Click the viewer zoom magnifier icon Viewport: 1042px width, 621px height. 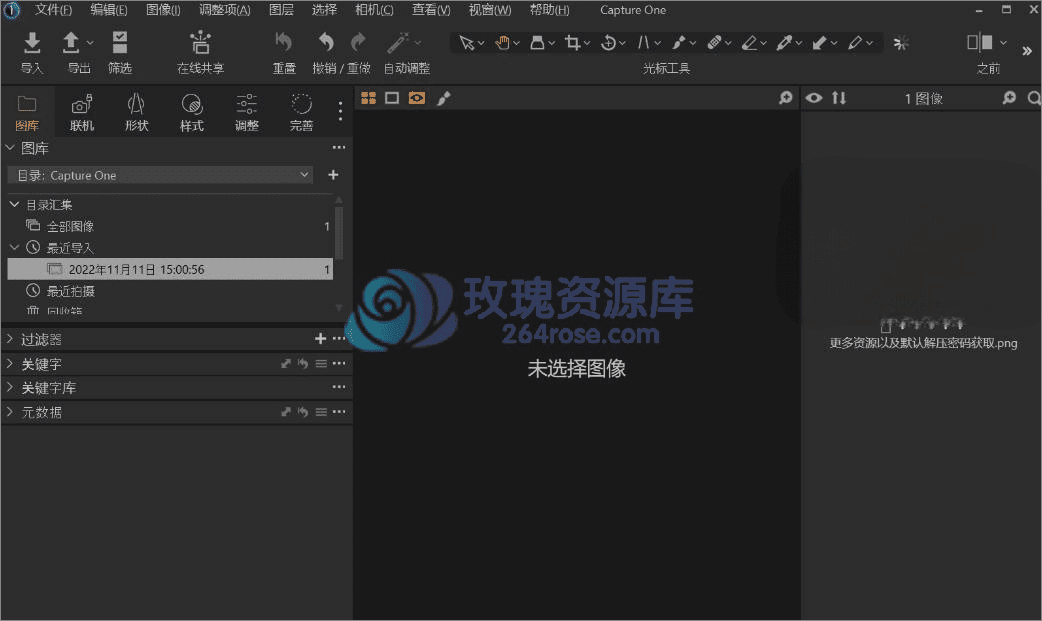[x=785, y=98]
